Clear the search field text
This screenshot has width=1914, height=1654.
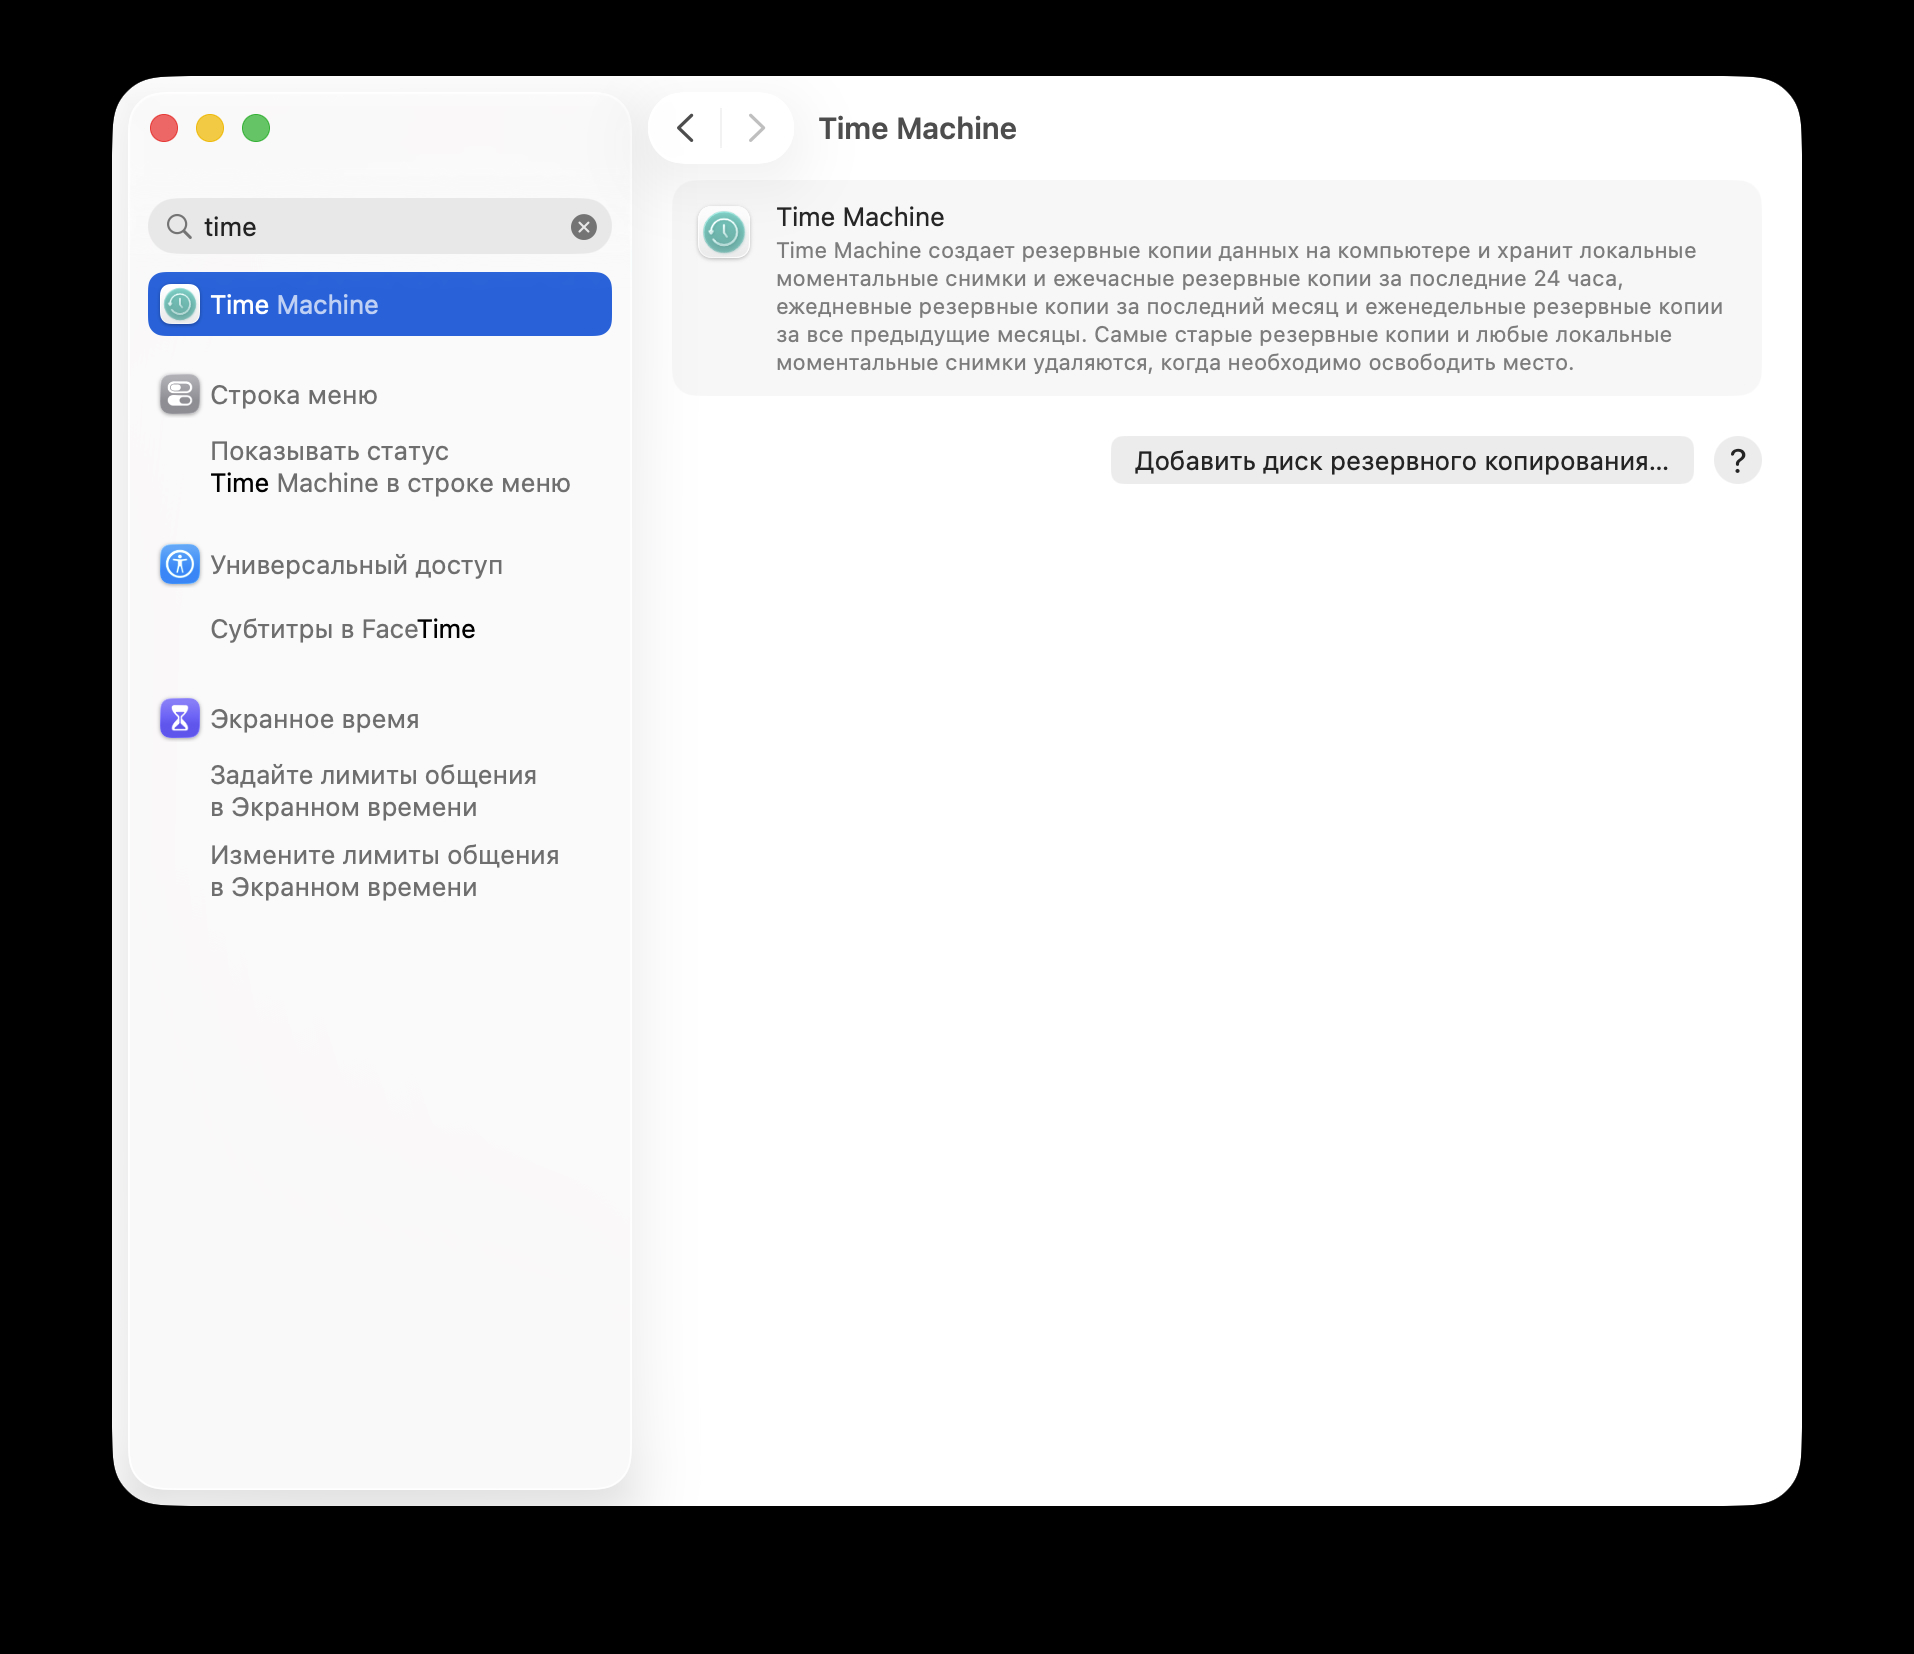pyautogui.click(x=584, y=227)
